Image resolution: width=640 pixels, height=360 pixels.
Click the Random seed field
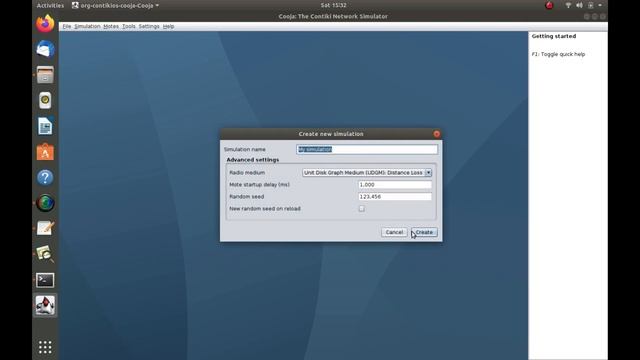(x=395, y=196)
